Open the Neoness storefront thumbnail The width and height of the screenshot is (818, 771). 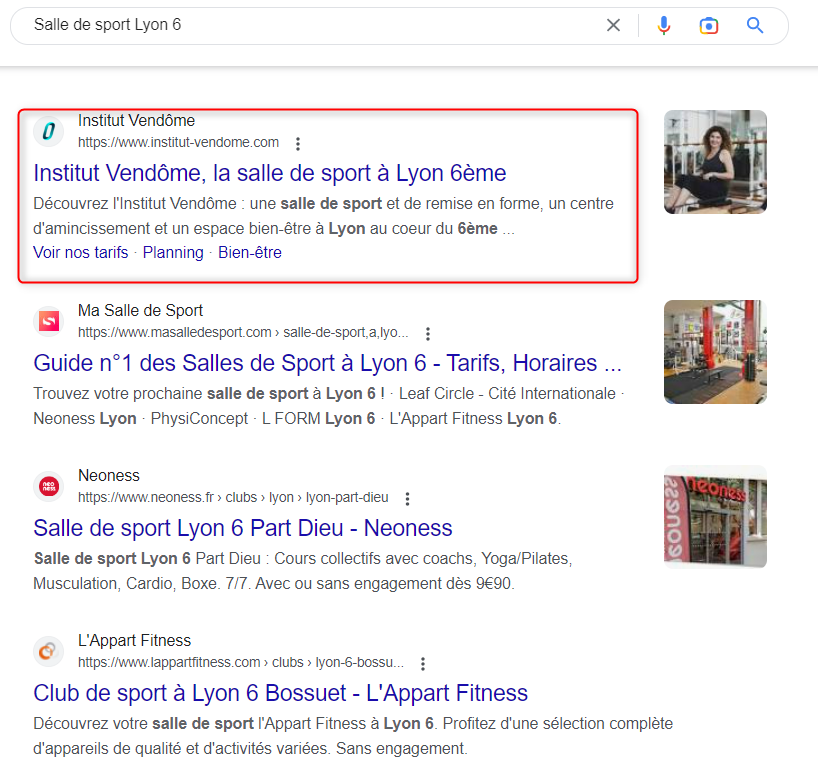715,516
